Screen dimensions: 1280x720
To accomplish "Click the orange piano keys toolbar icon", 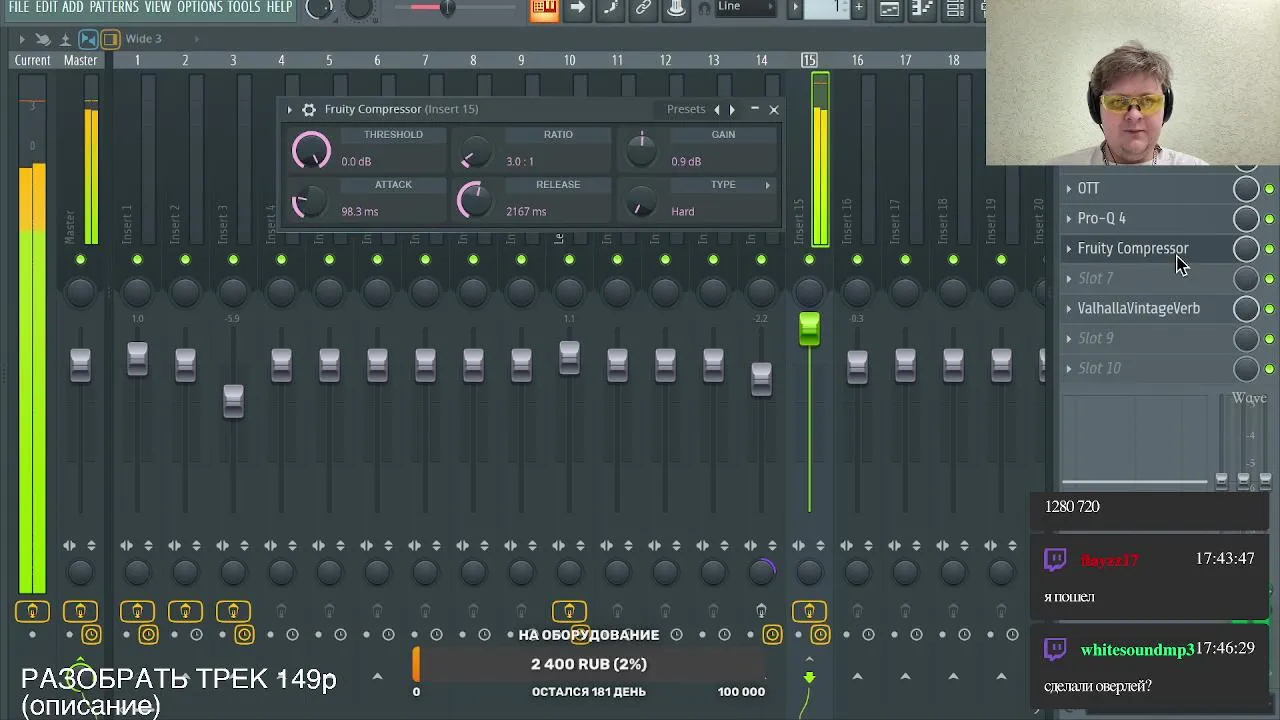I will [x=544, y=9].
